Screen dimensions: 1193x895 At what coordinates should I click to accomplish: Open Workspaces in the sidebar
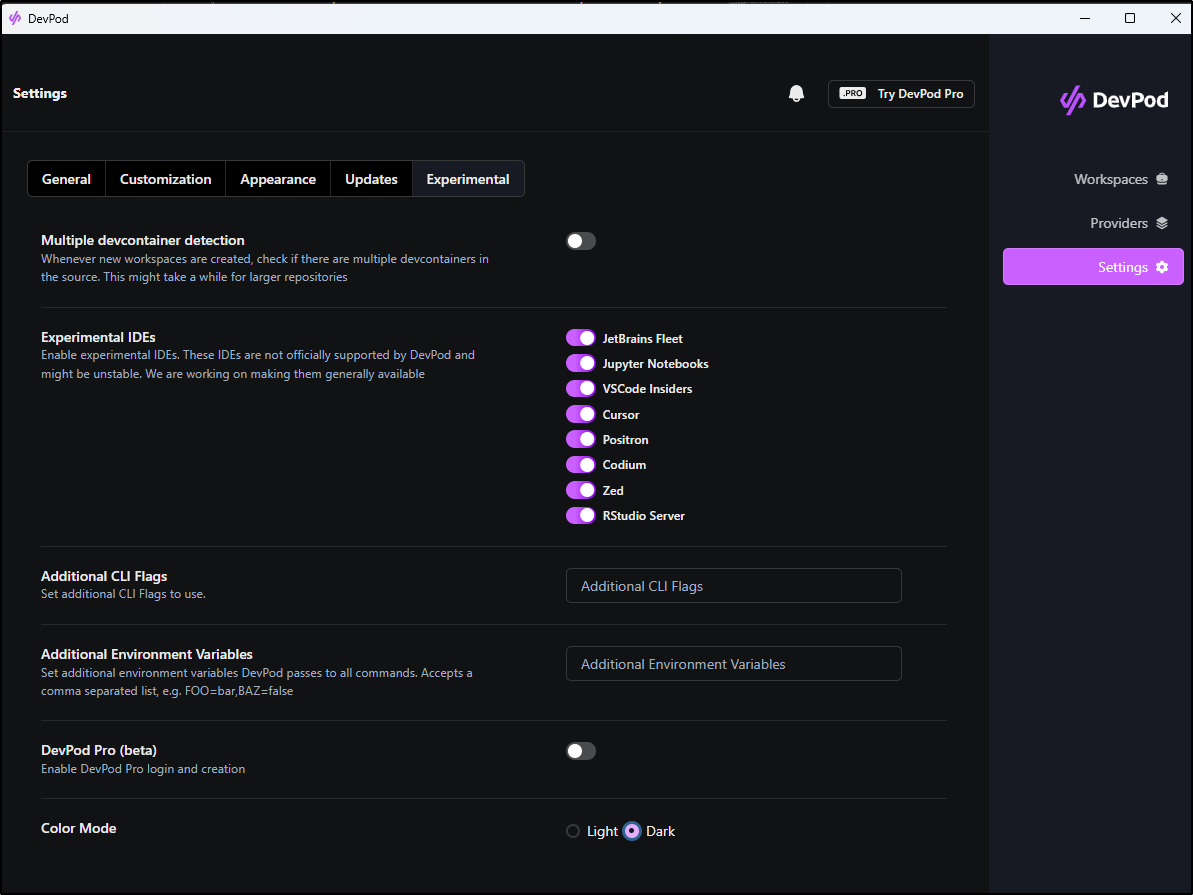(x=1120, y=179)
